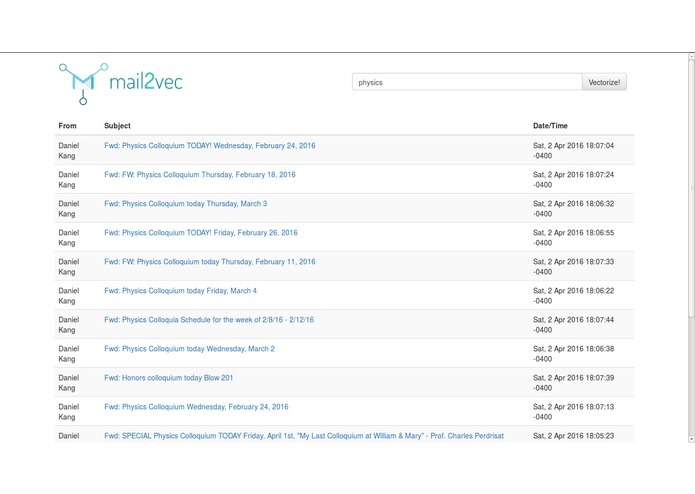Open 'Physics Colloquium today Thursday, March 3' email
Screen dimensions: 695x494
pos(186,204)
